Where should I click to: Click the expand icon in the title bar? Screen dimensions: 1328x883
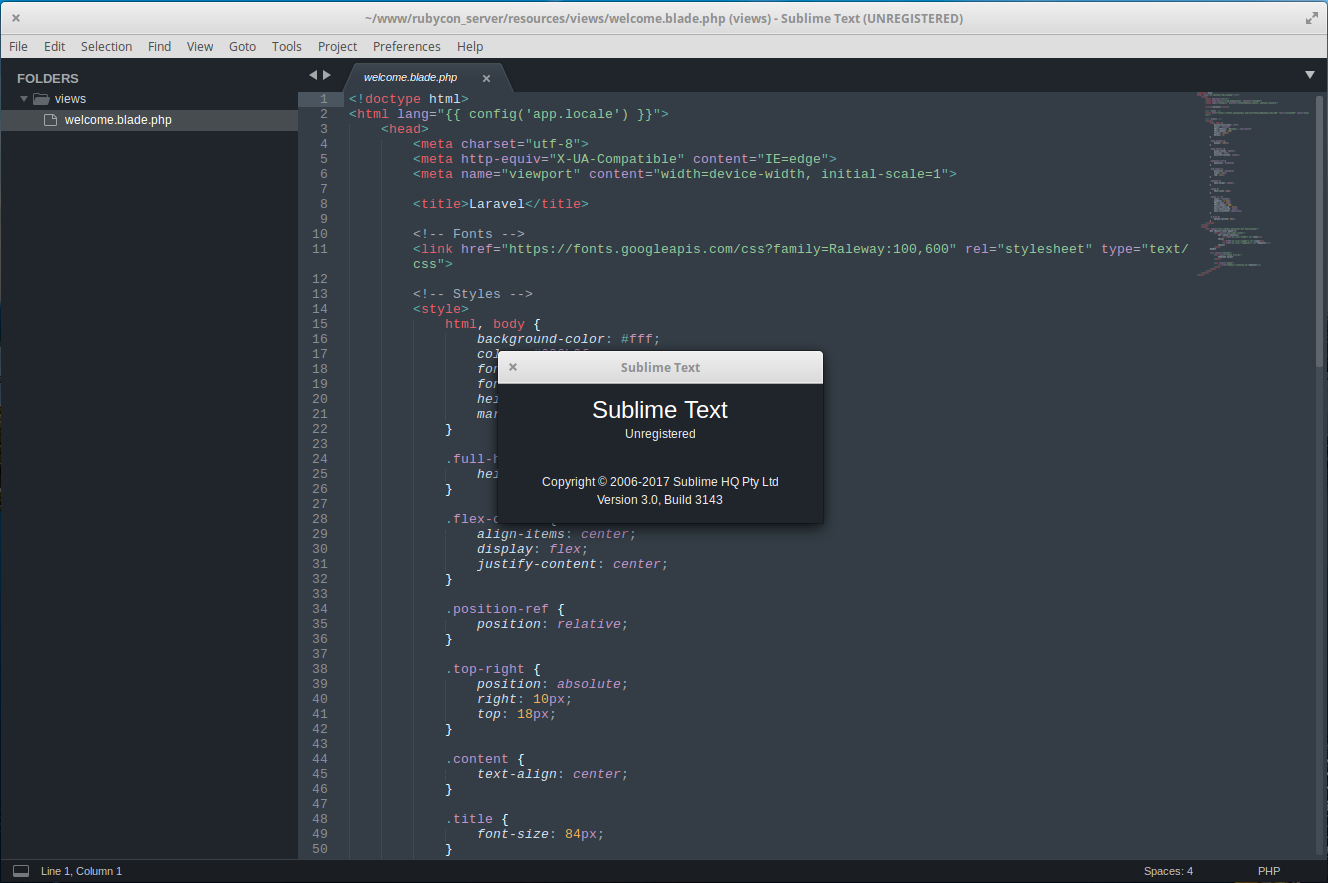[1311, 17]
